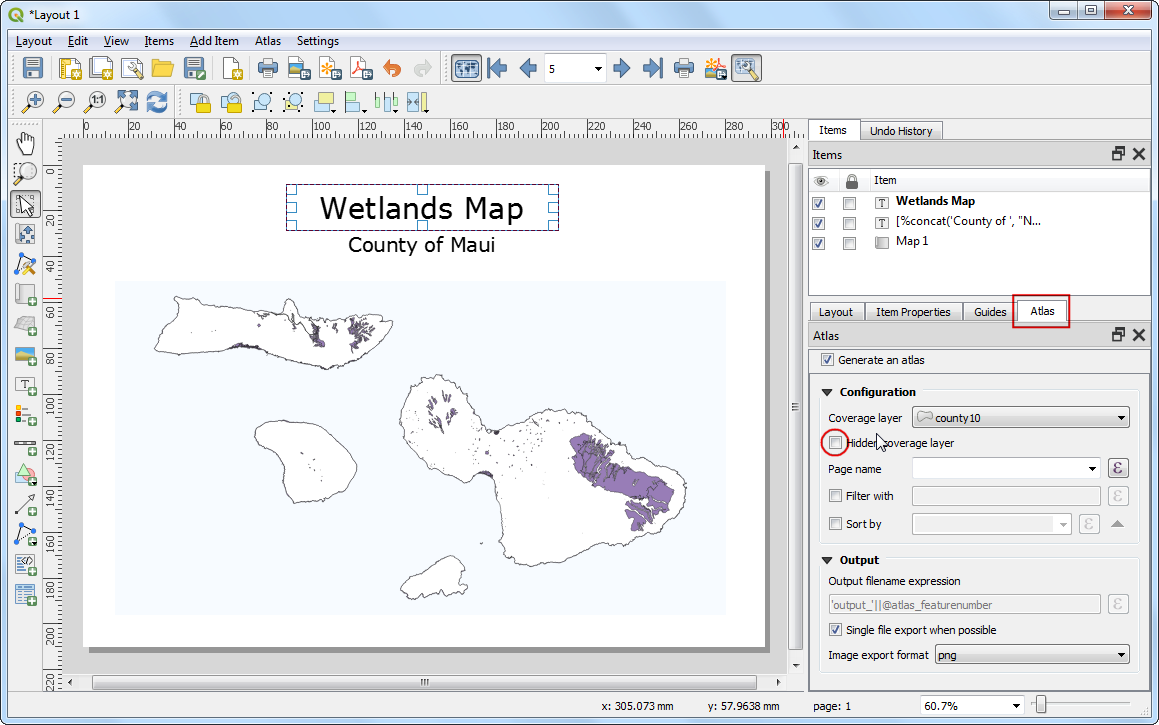Collapse the Configuration section

tap(827, 392)
